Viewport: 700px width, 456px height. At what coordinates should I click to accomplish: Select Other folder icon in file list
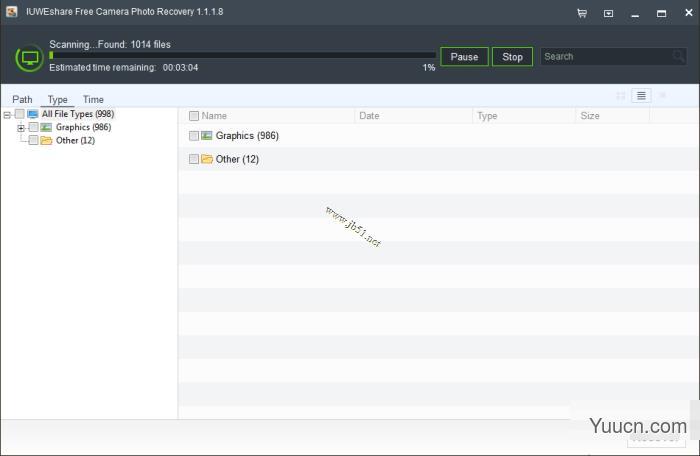click(207, 159)
